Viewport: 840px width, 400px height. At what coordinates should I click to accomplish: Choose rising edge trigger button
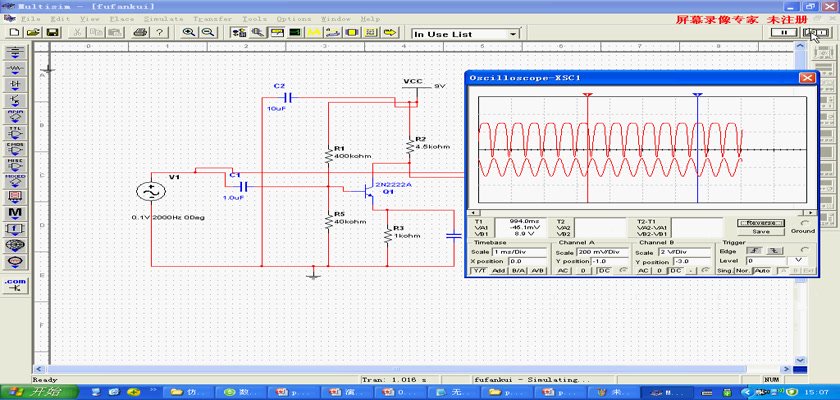pyautogui.click(x=754, y=251)
